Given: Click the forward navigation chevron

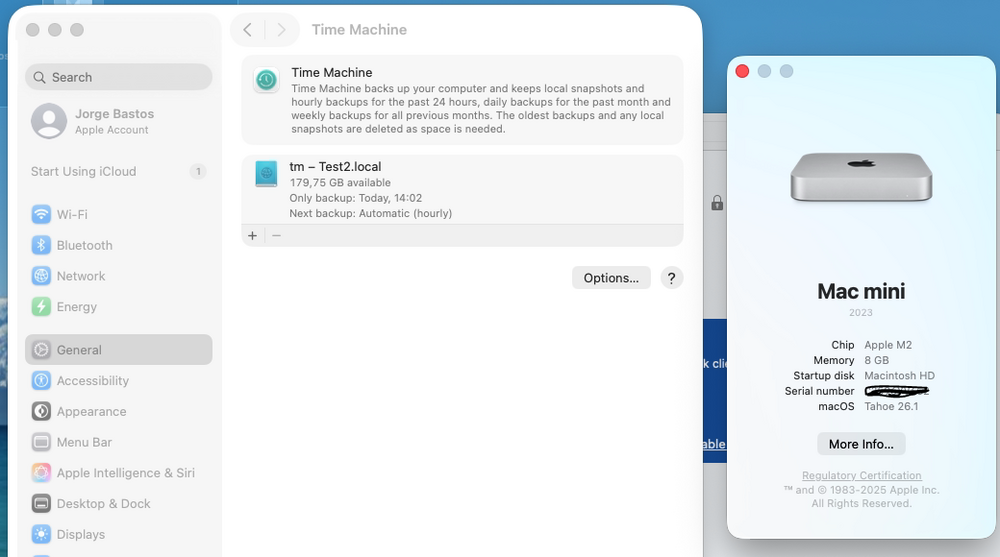Looking at the screenshot, I should [x=281, y=29].
